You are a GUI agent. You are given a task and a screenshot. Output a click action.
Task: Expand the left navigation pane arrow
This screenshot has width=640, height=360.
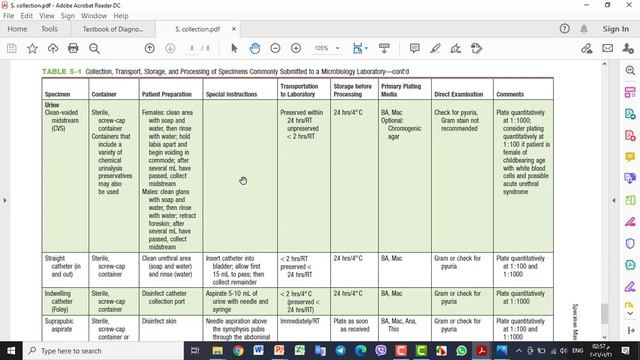coord(5,200)
